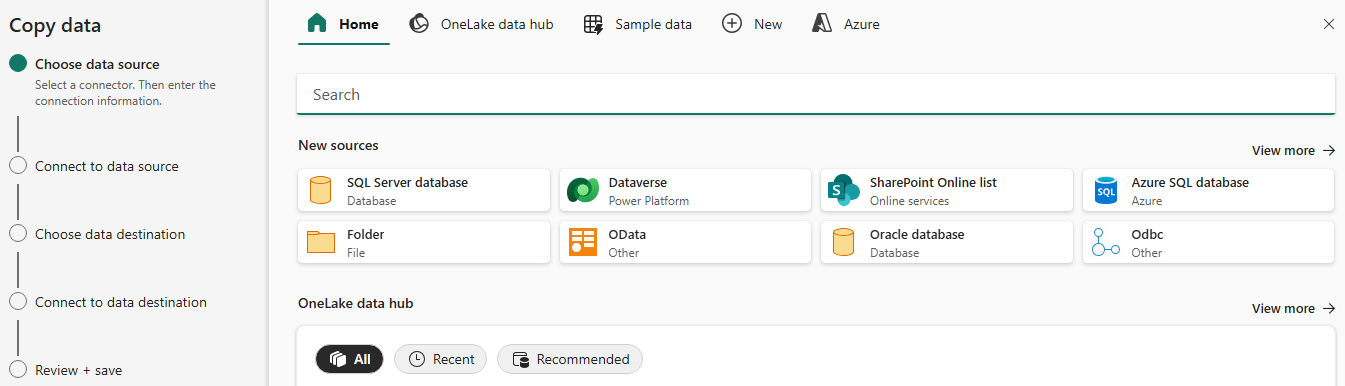Click the house icon on the Home tab

coord(317,23)
